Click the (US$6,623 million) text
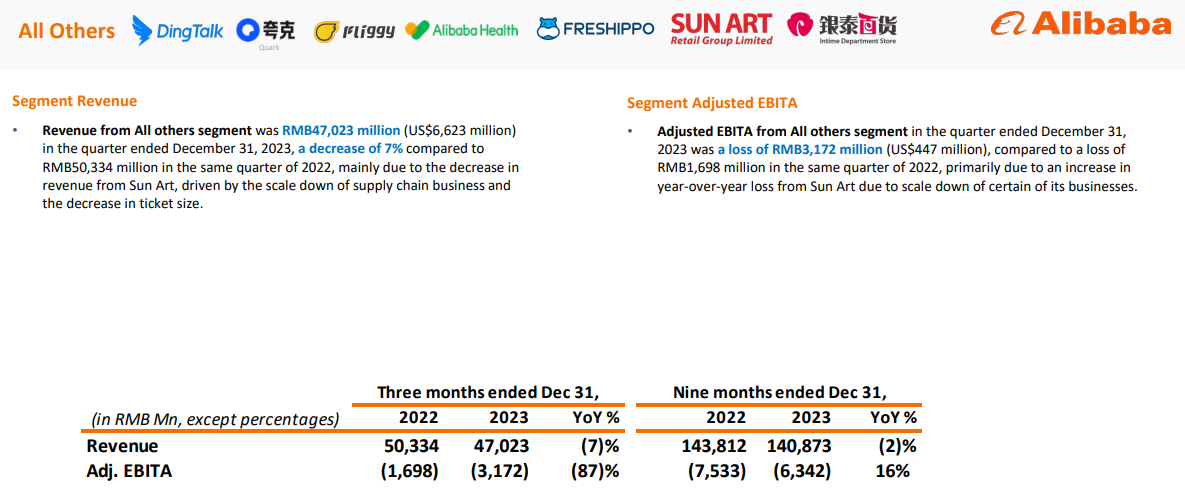 tap(460, 130)
